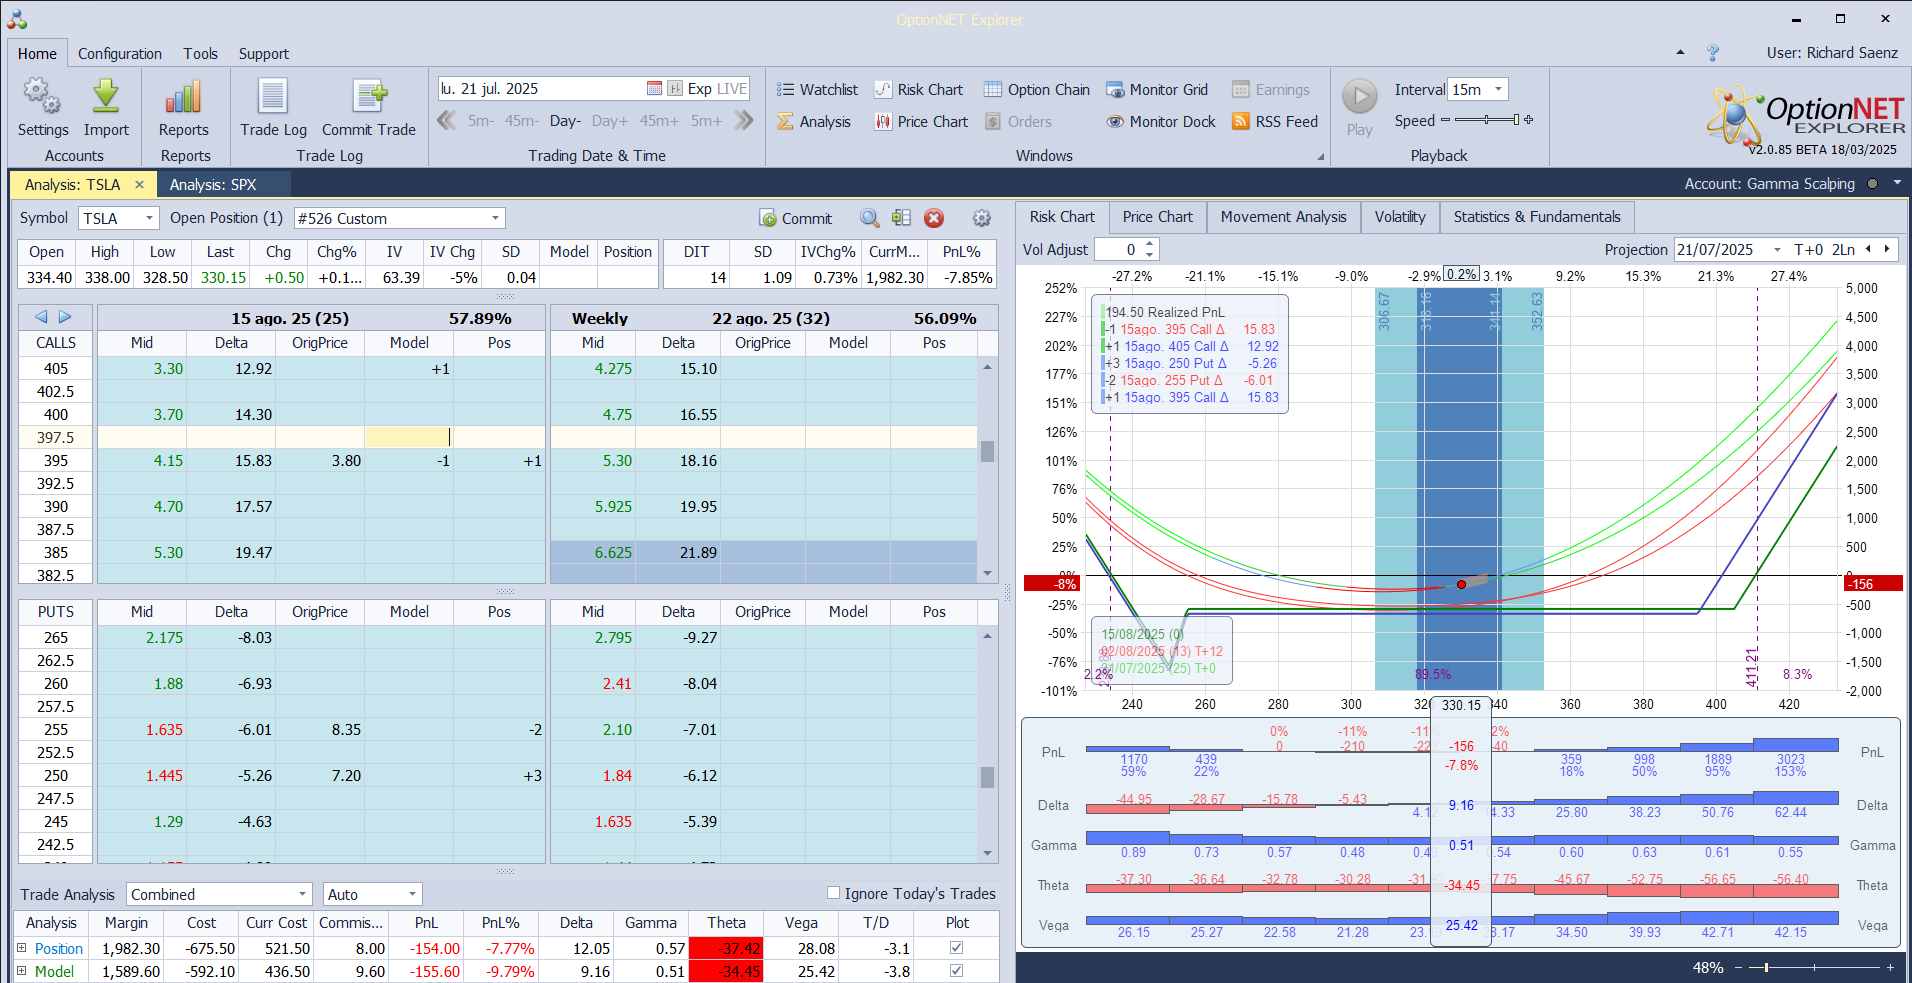The height and width of the screenshot is (983, 1912).
Task: Open the Symbol TSLA dropdown
Action: click(149, 218)
